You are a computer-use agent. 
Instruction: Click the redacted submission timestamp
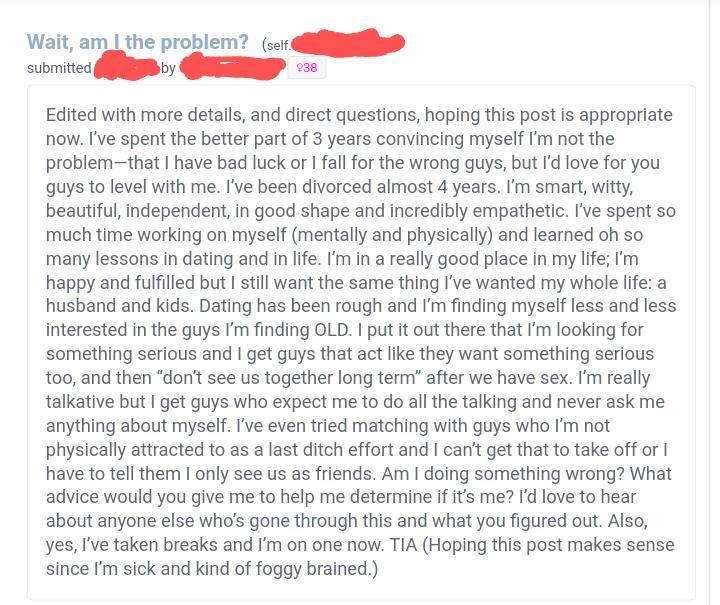[126, 67]
